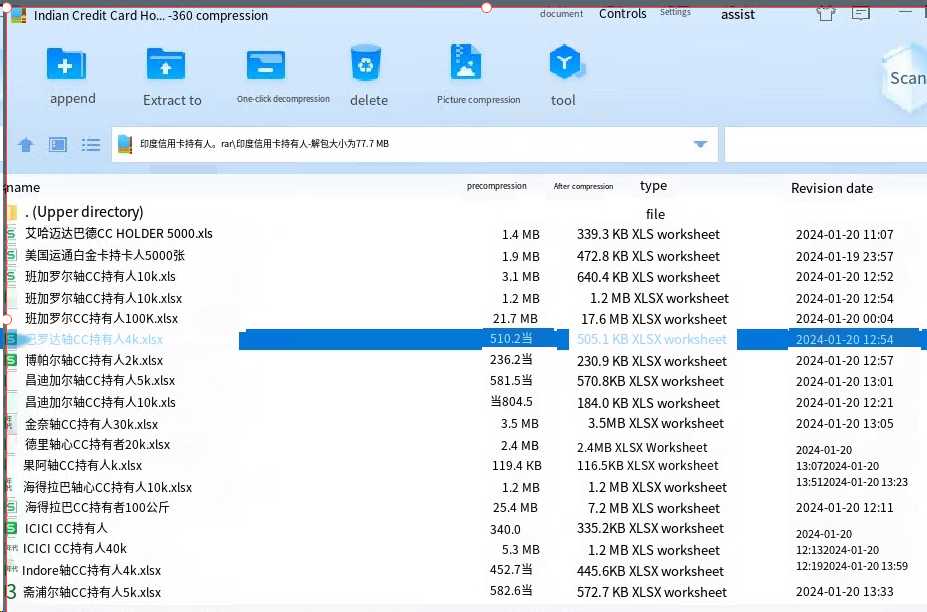Image resolution: width=927 pixels, height=612 pixels.
Task: Select file ICICI CC持有人40k
Action: [x=74, y=549]
